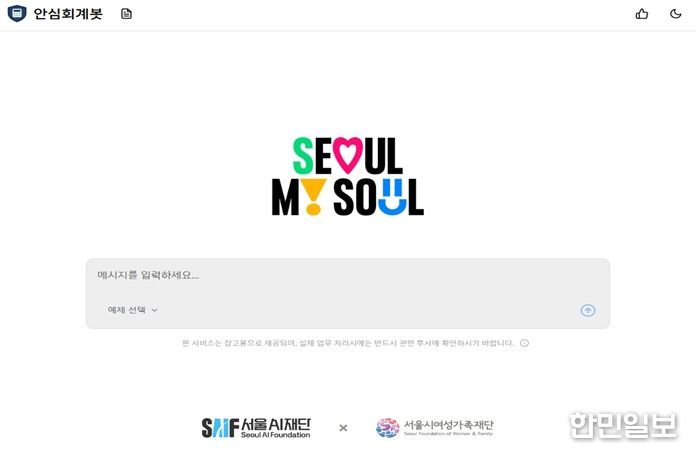Toggle dark mode with moon icon
Image resolution: width=696 pixels, height=456 pixels.
click(676, 14)
